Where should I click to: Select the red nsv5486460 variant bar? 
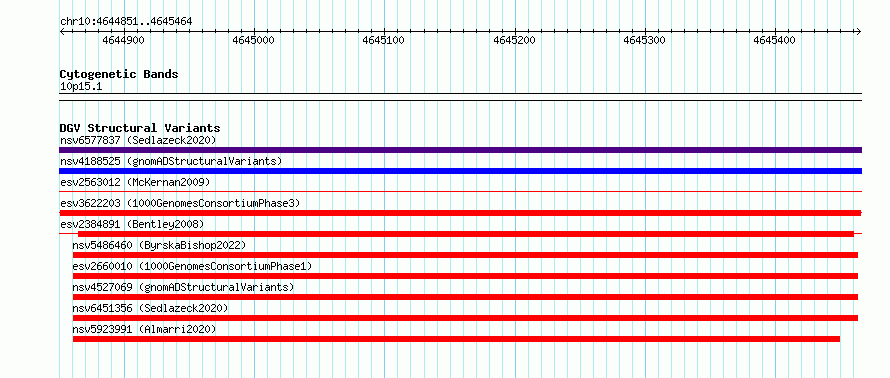click(465, 255)
